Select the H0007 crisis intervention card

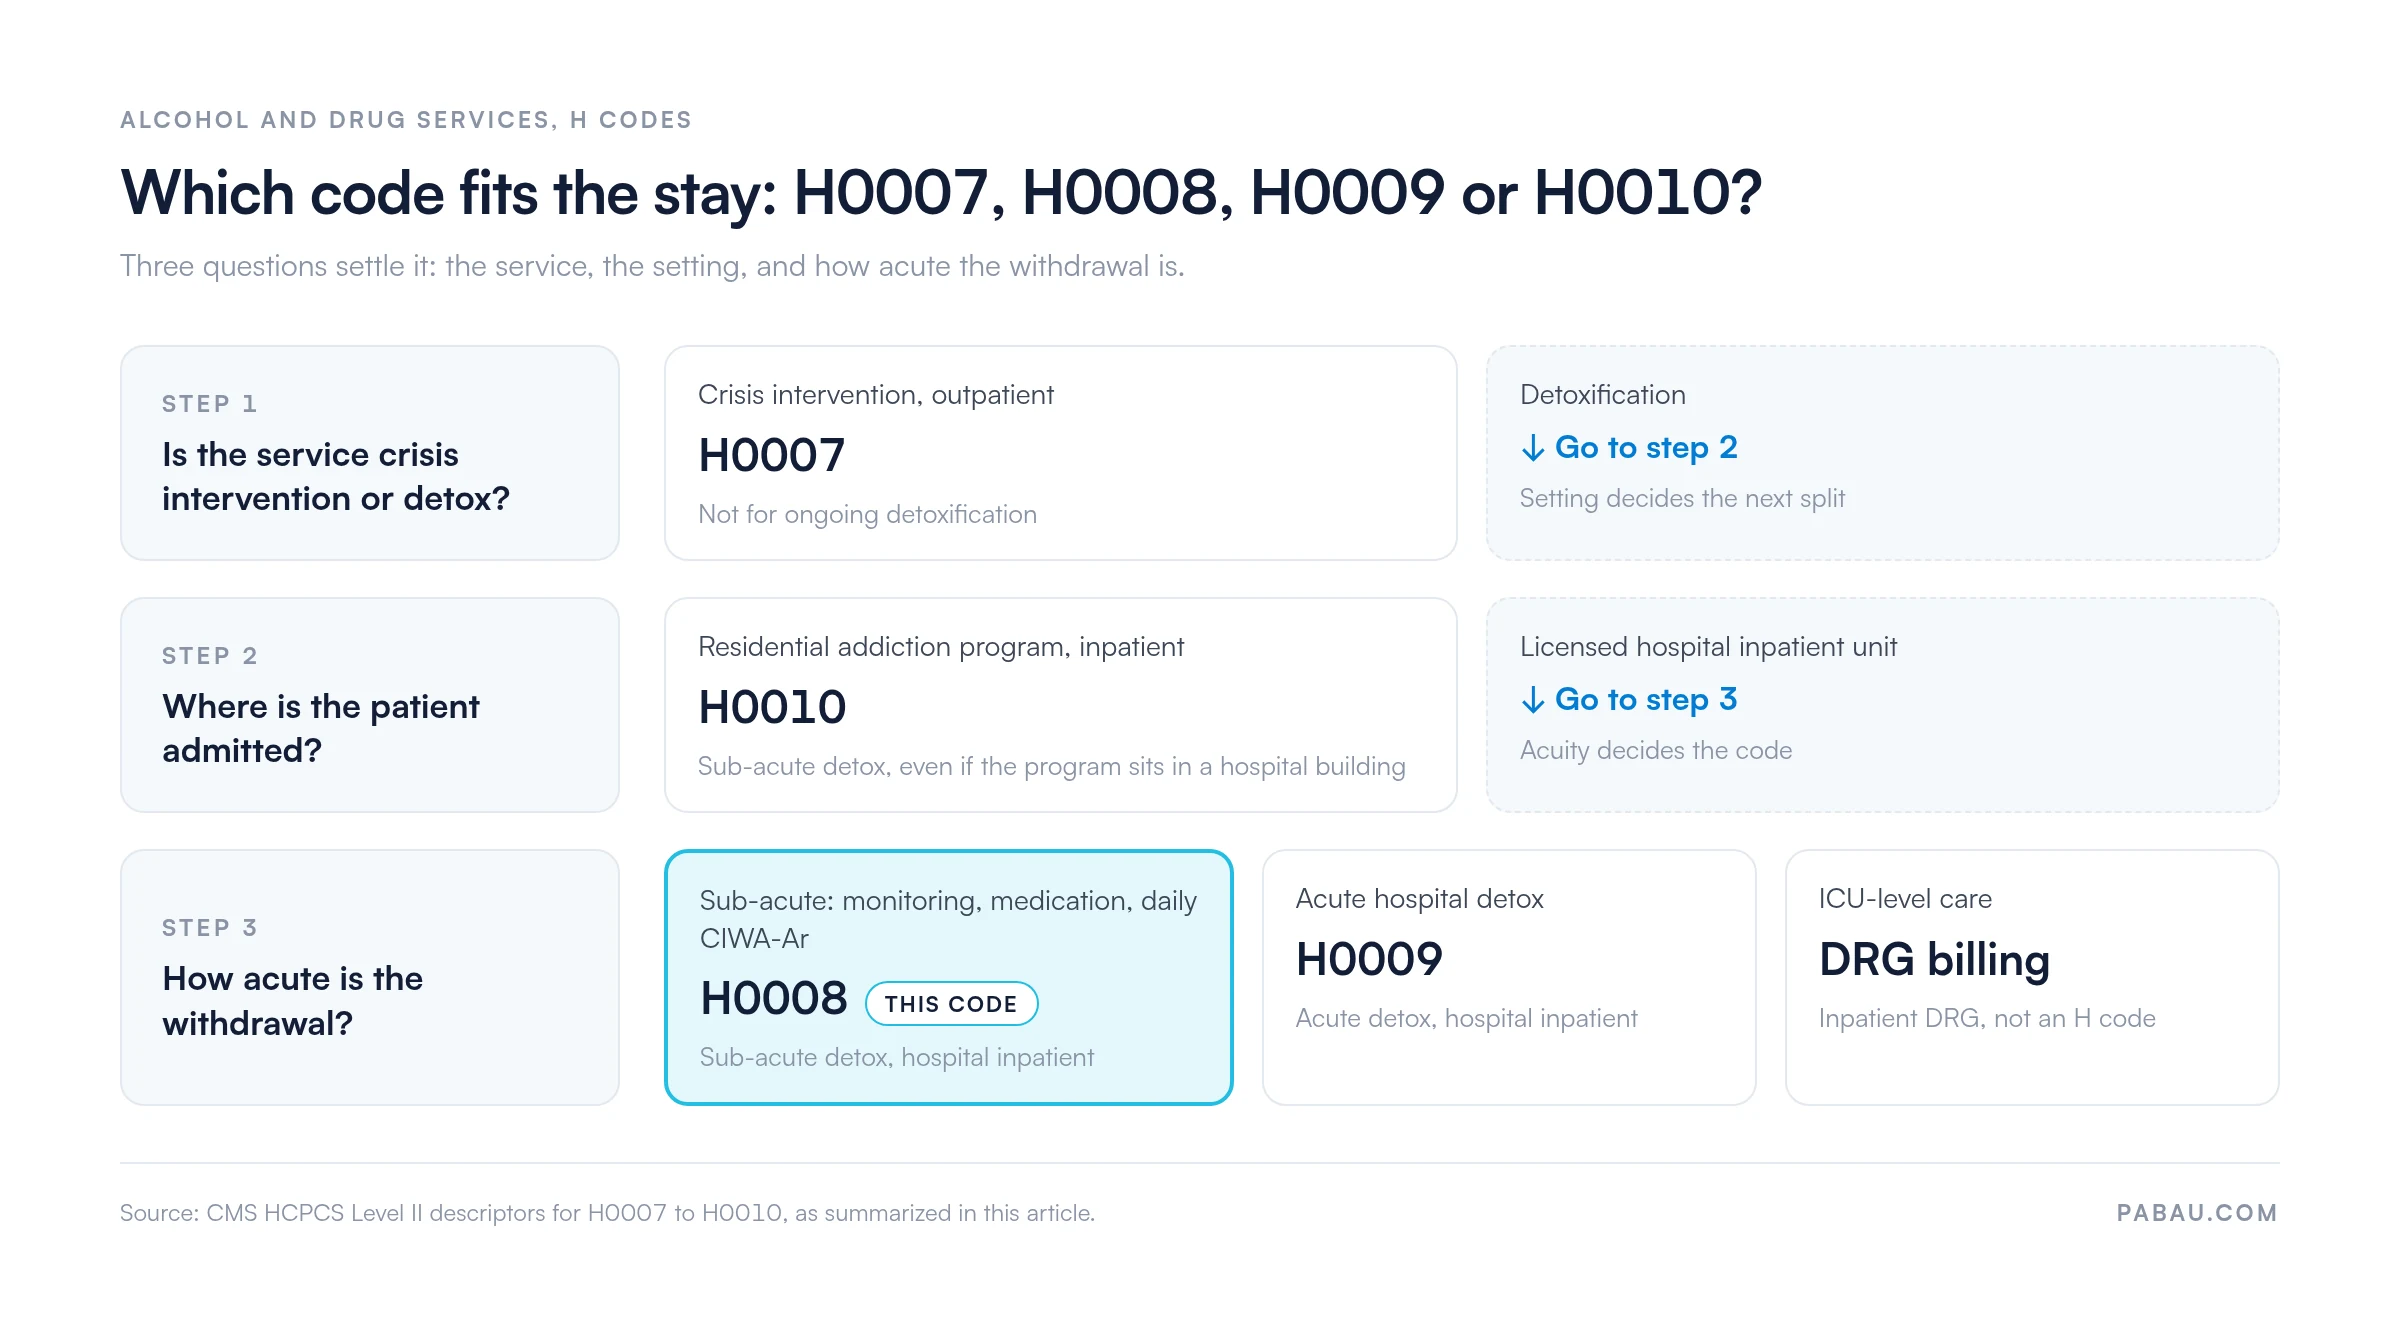pos(1060,453)
